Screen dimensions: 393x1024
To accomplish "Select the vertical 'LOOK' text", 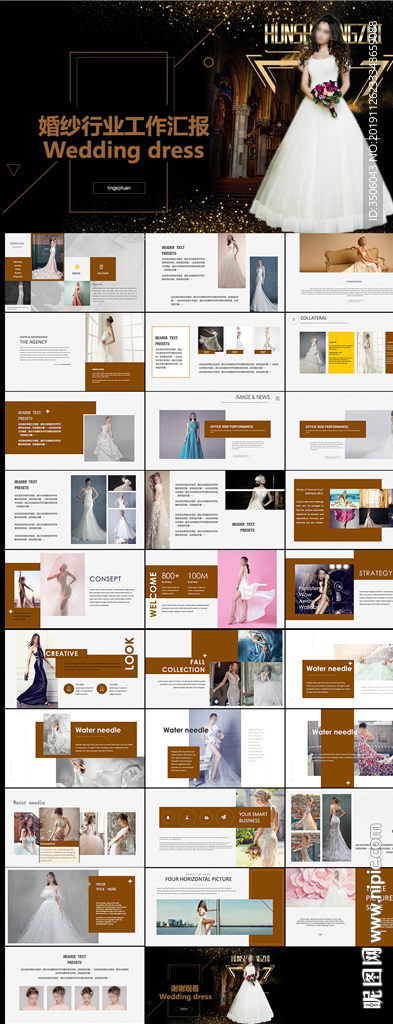I will 129,654.
